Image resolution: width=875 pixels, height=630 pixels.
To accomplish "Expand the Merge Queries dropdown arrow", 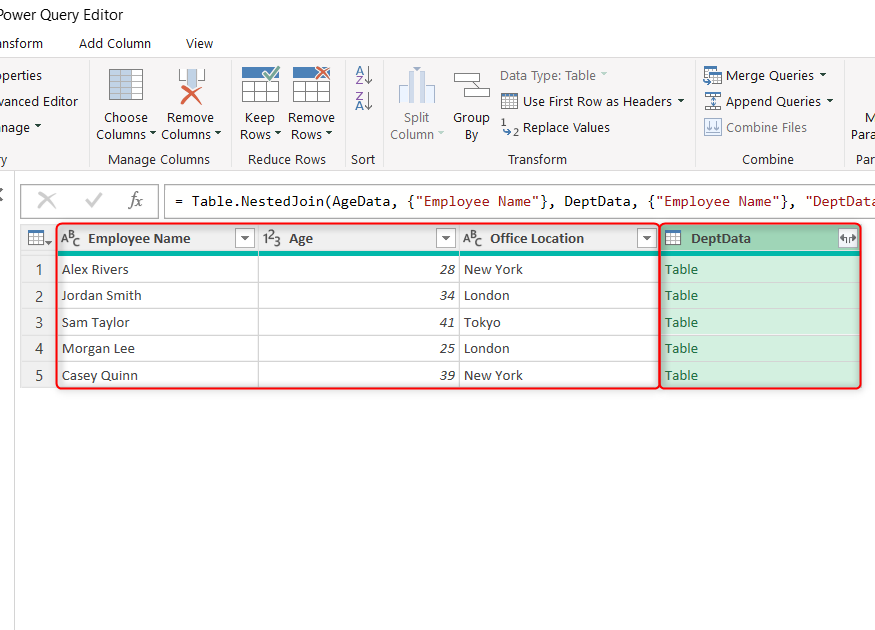I will [x=823, y=75].
